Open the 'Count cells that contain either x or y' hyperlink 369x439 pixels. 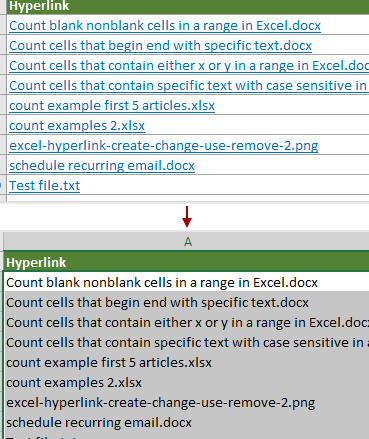point(189,66)
